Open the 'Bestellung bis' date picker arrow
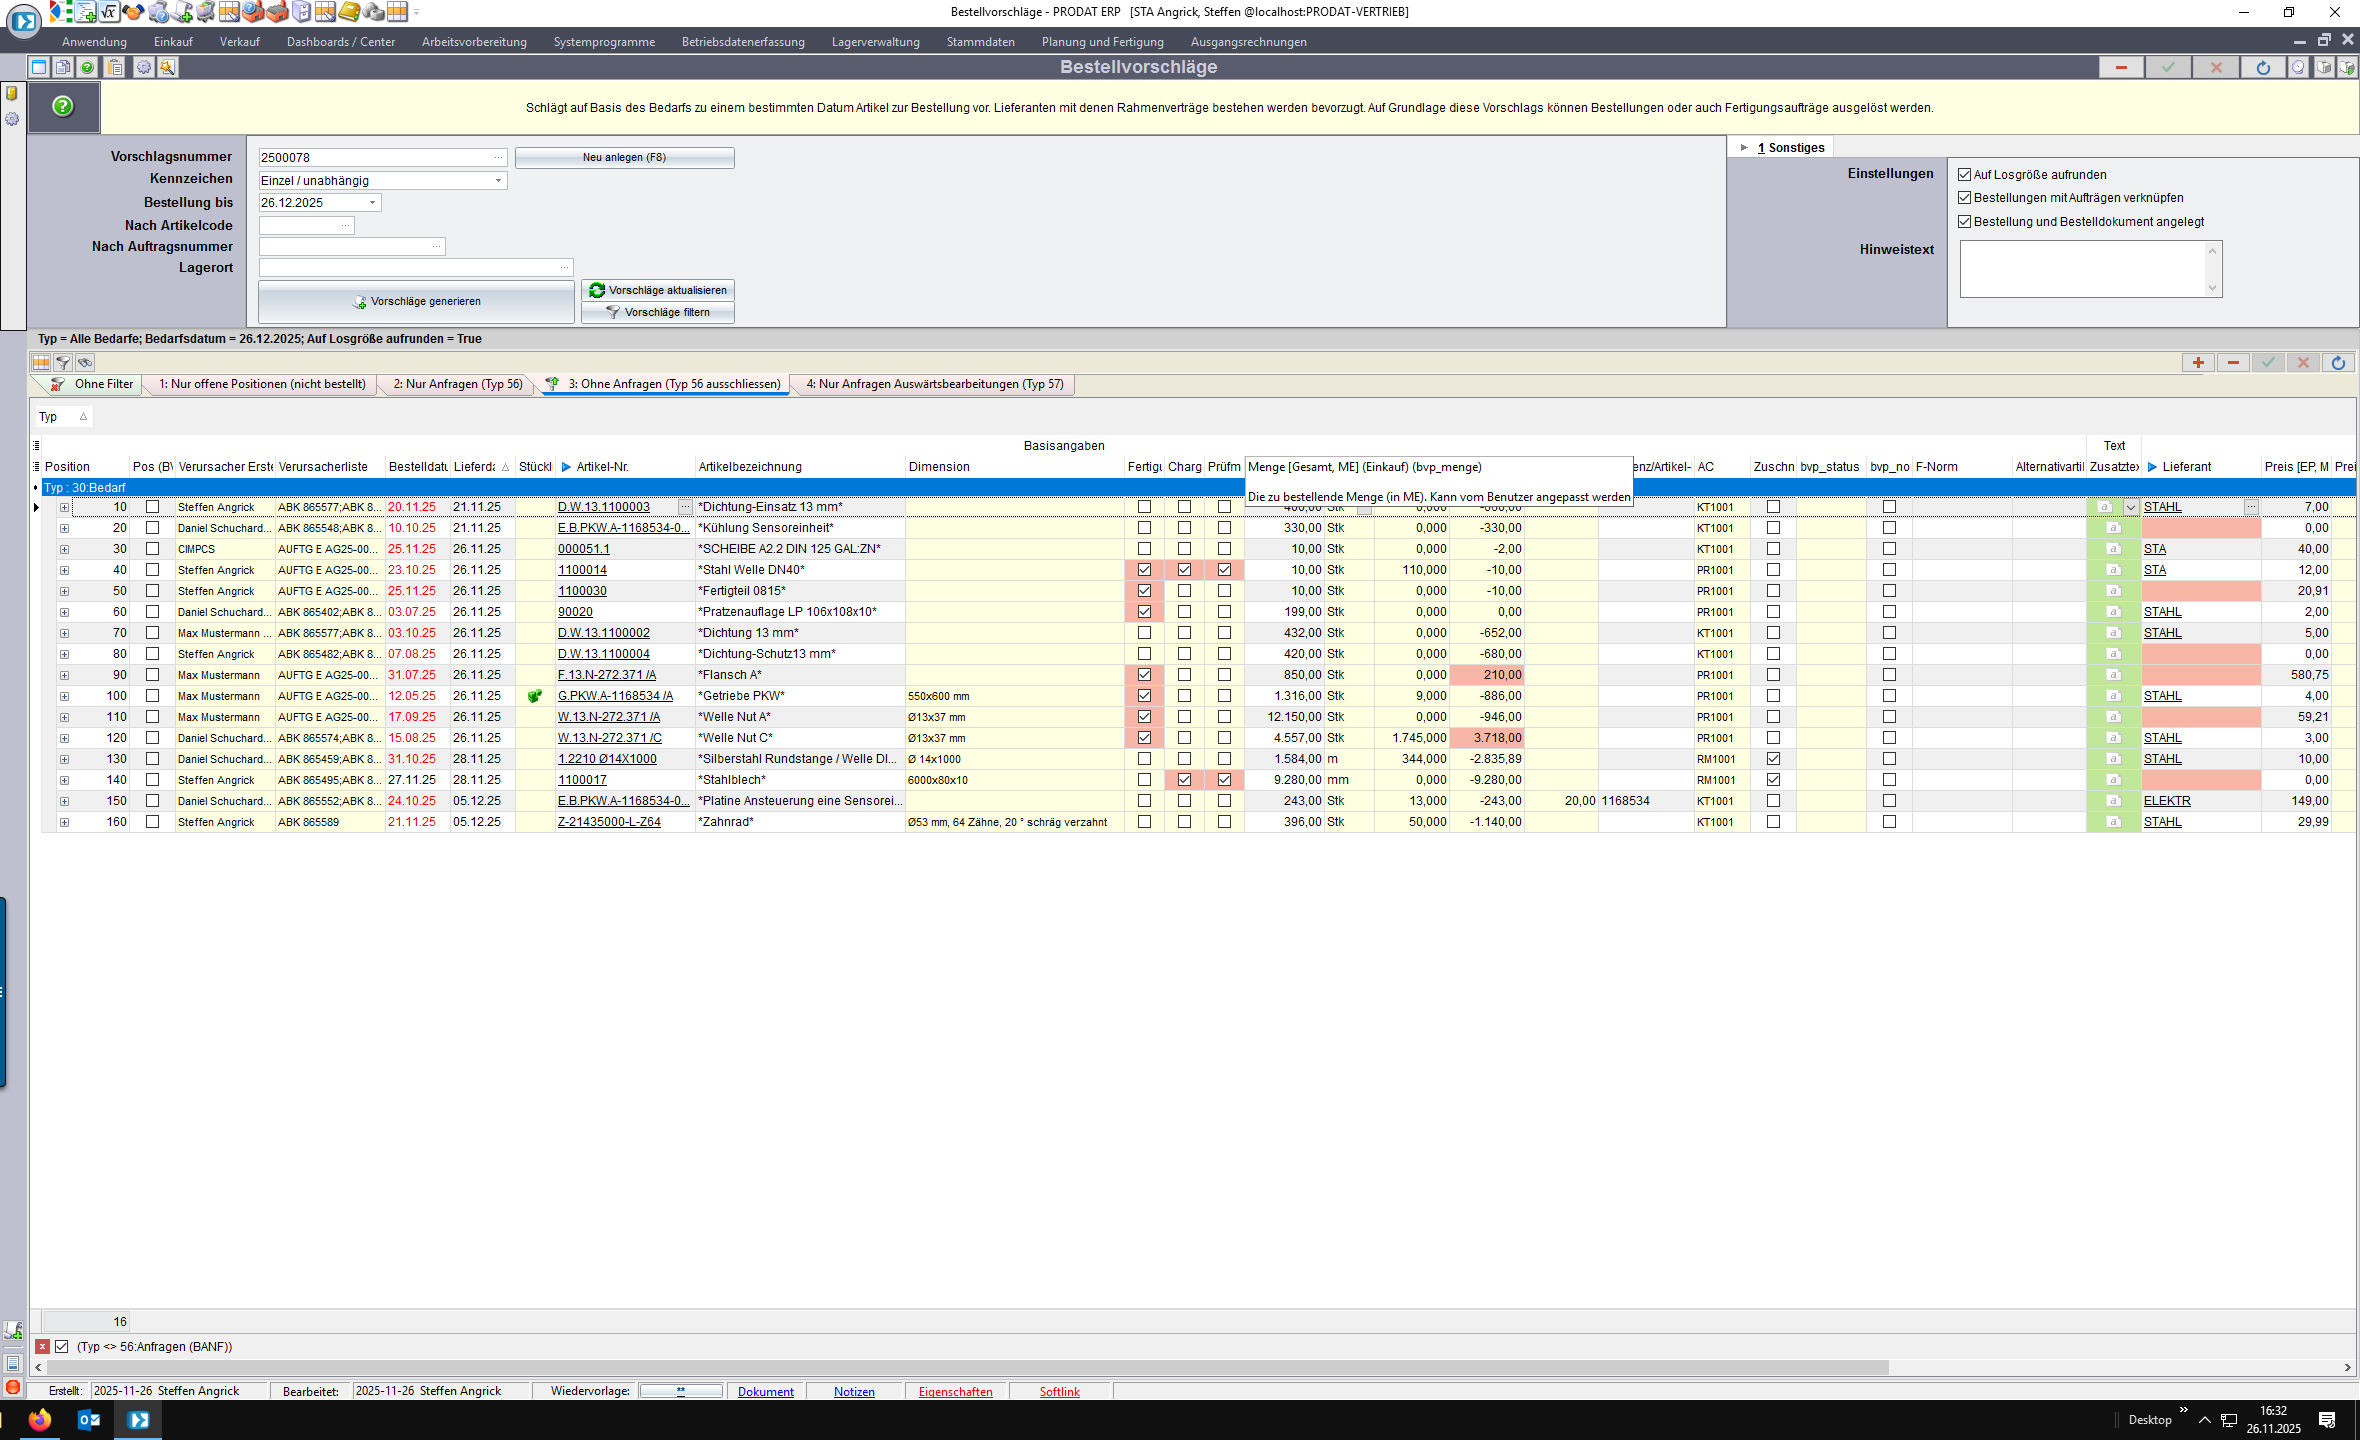This screenshot has width=2360, height=1440. [x=373, y=203]
